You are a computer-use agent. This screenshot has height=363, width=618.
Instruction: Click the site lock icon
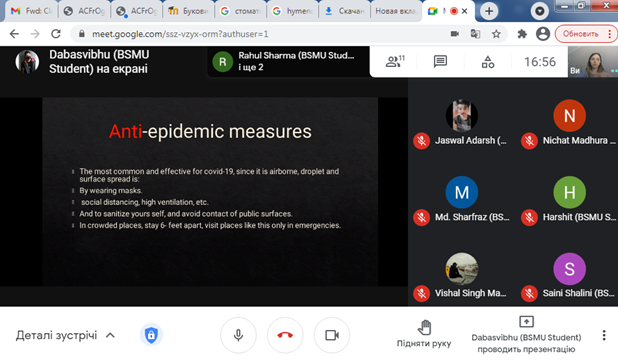[x=82, y=34]
